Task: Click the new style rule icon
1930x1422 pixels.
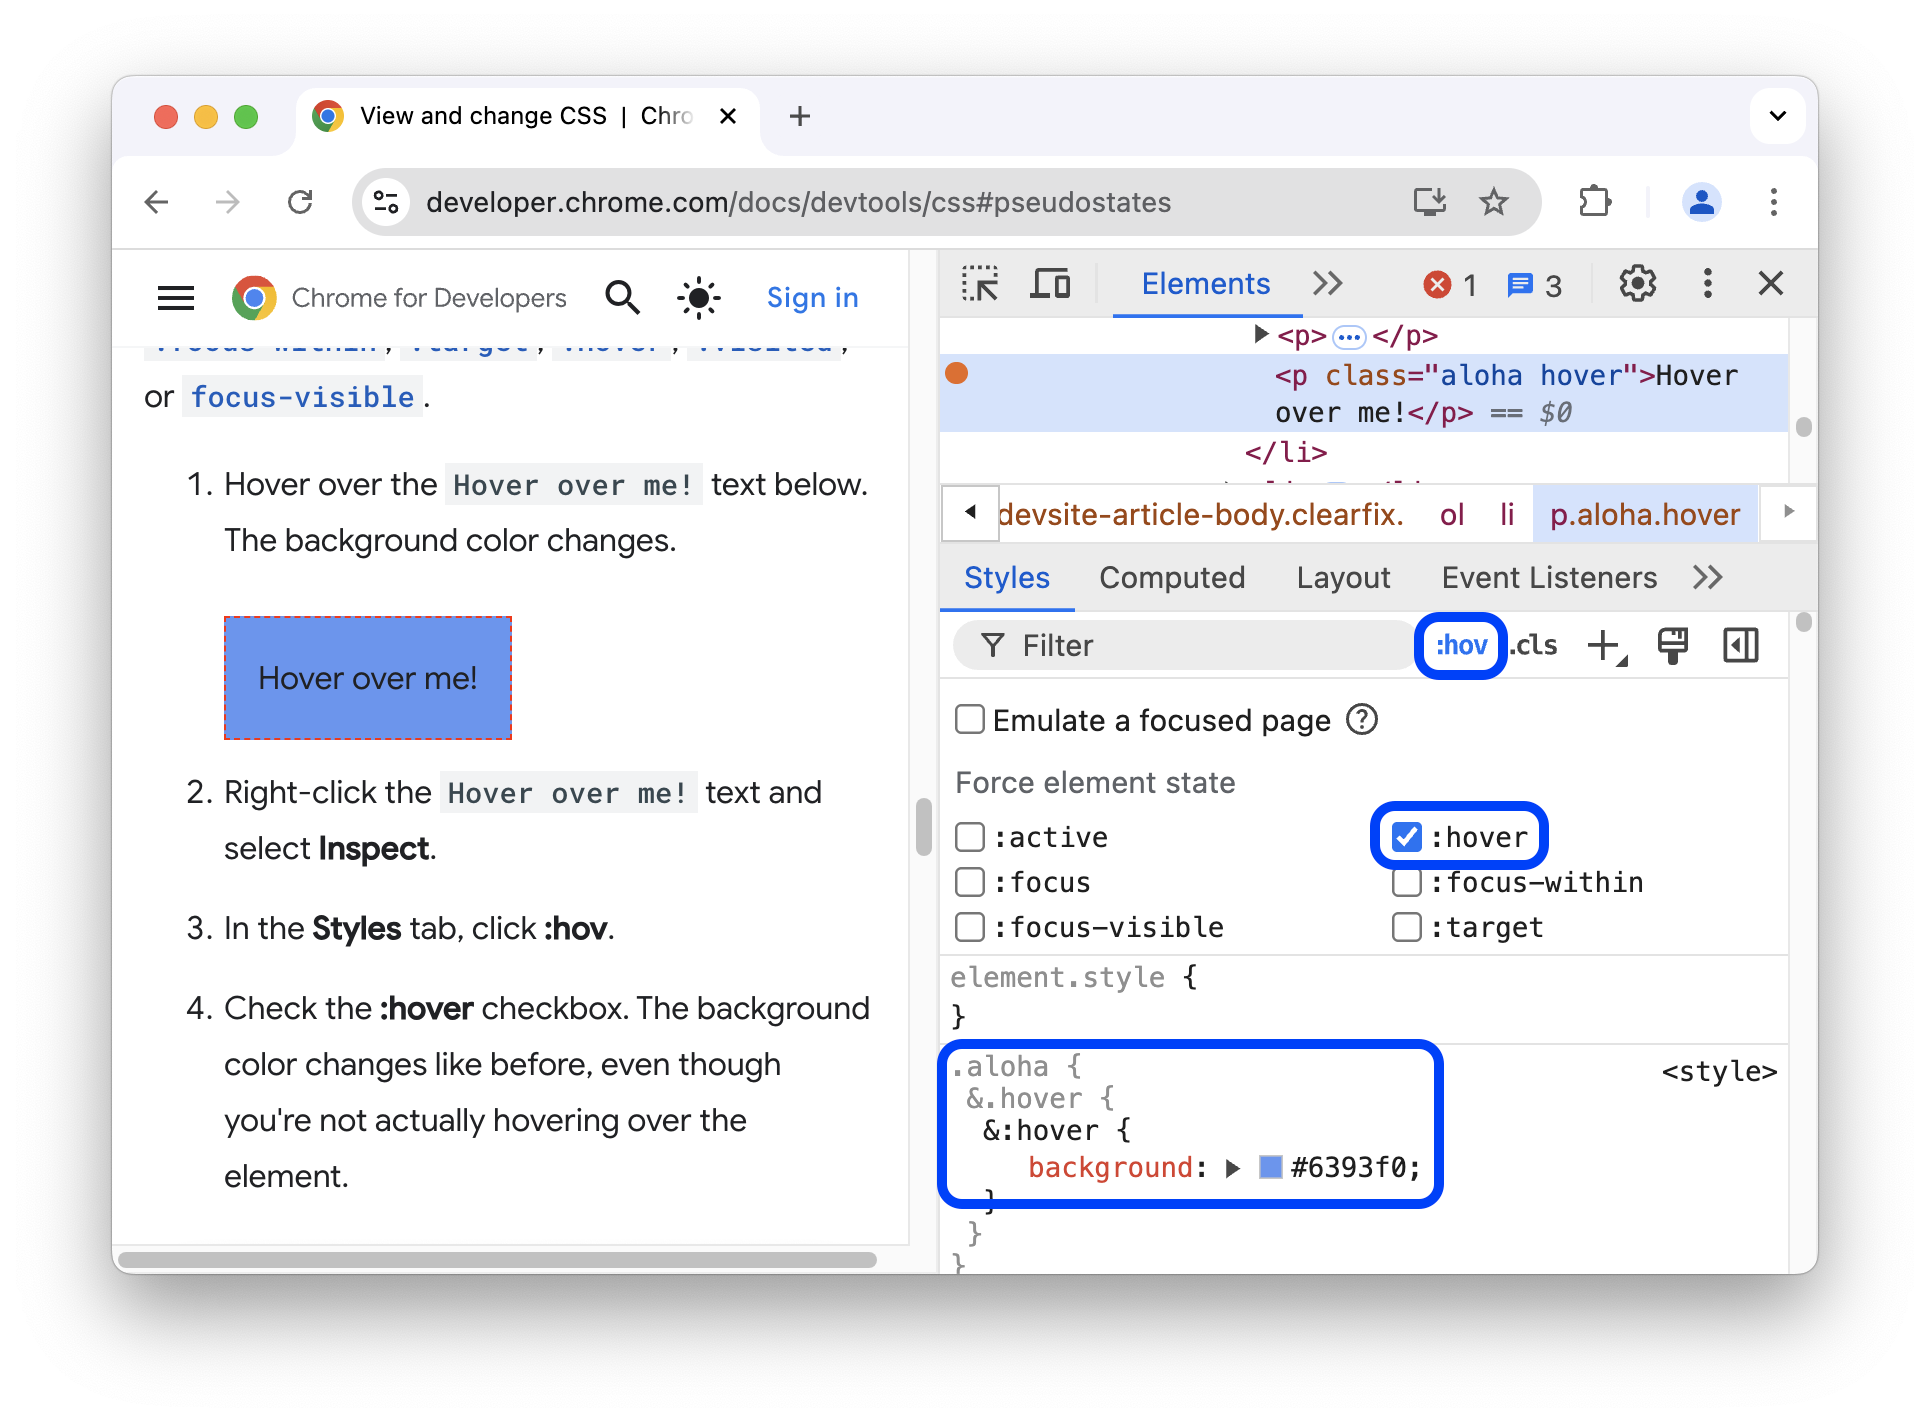Action: click(x=1608, y=644)
